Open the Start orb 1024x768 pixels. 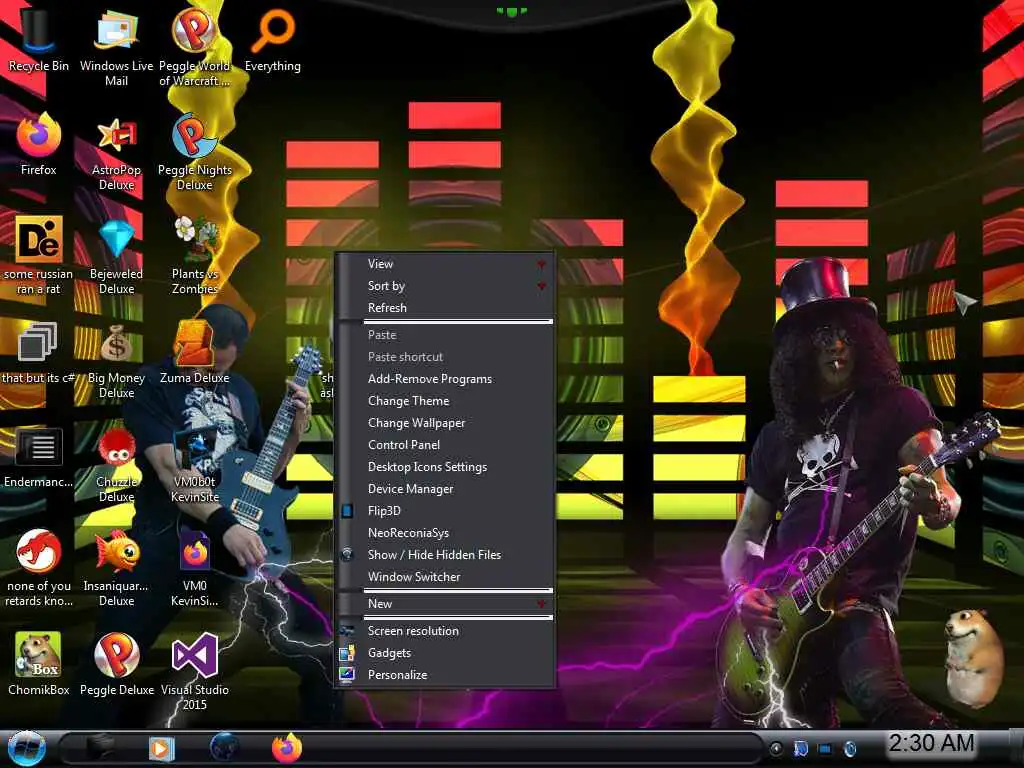point(26,748)
